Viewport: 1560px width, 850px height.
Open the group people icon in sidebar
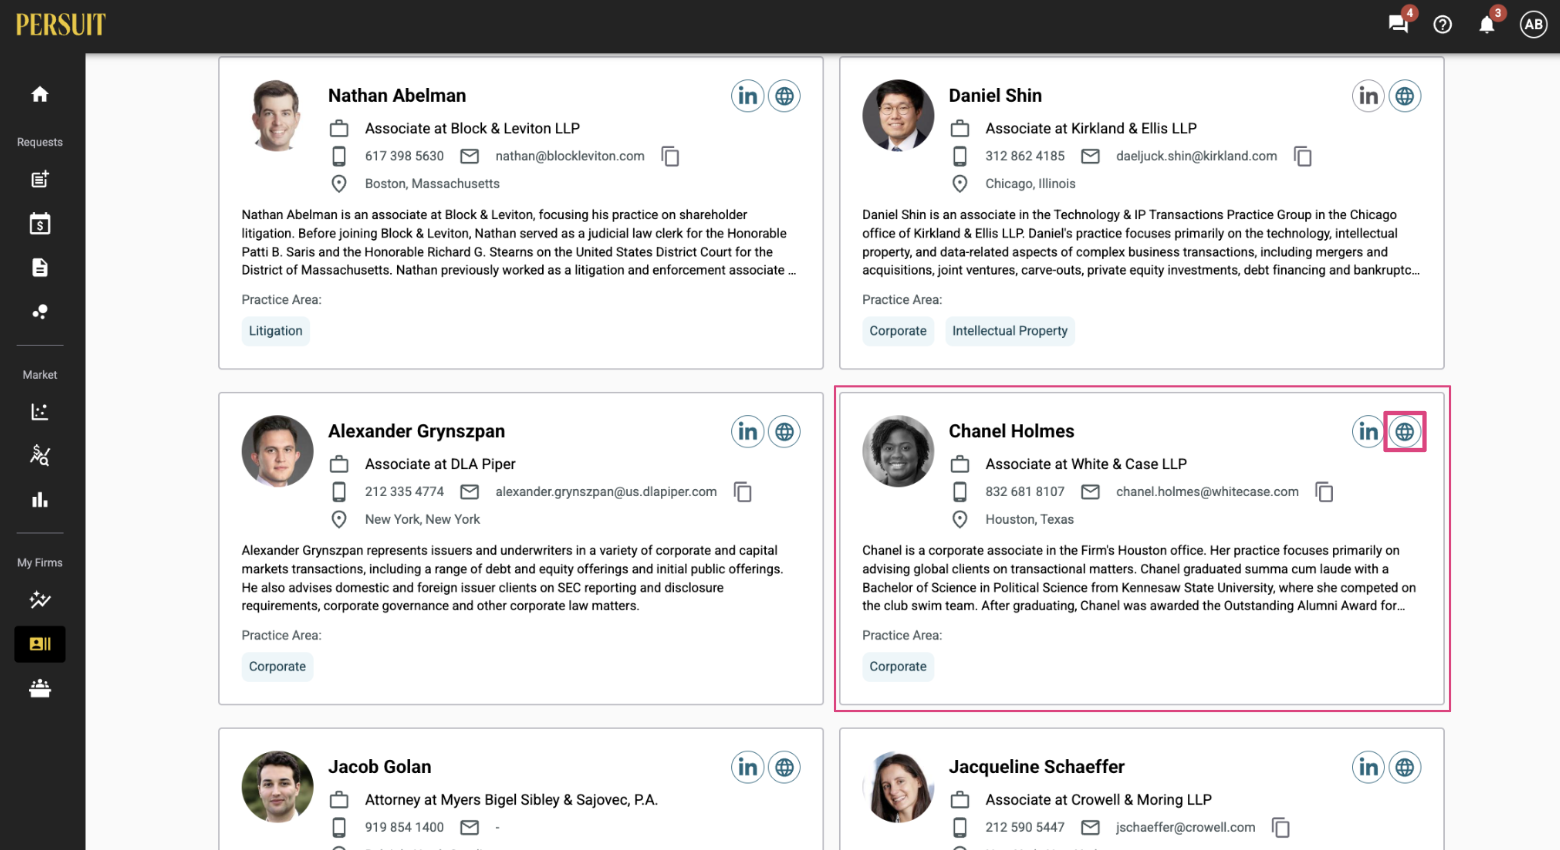click(40, 688)
